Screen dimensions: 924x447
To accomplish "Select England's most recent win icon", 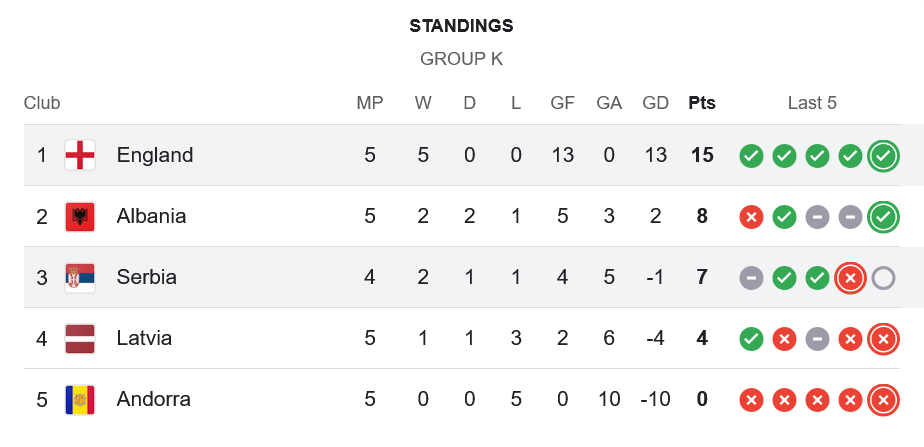I will 883,156.
